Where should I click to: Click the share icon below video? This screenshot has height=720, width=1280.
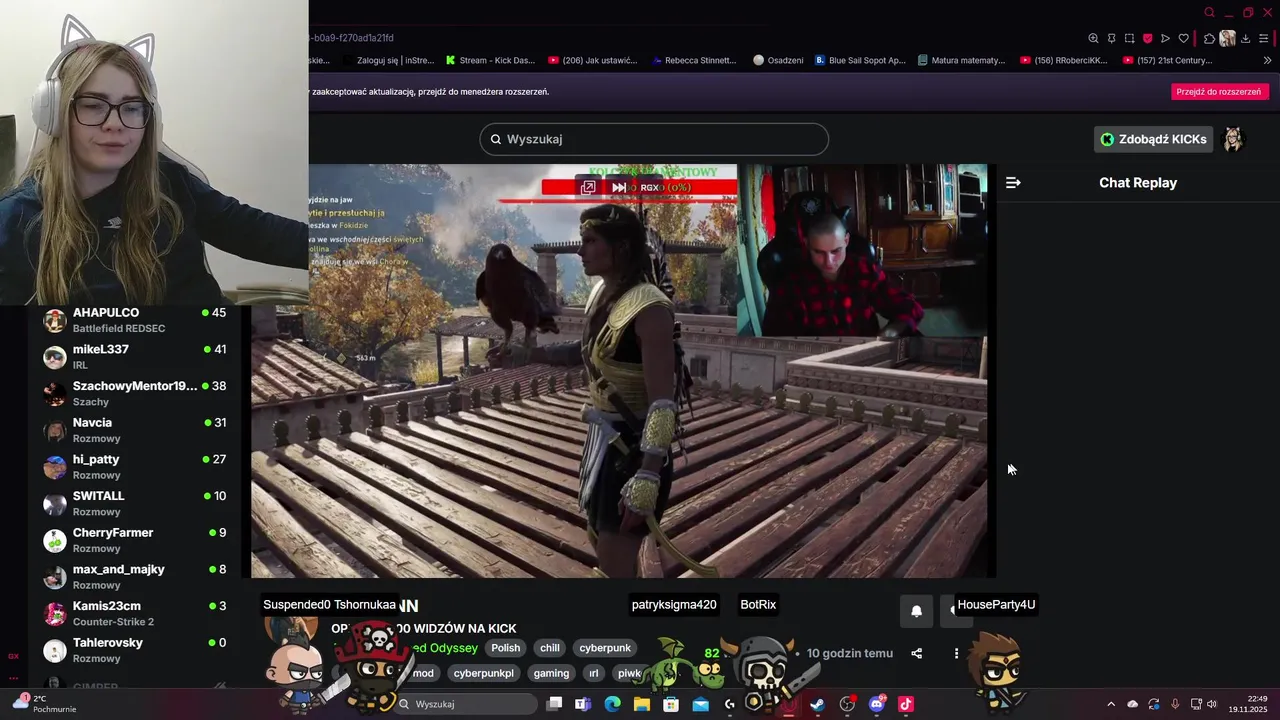(x=916, y=653)
